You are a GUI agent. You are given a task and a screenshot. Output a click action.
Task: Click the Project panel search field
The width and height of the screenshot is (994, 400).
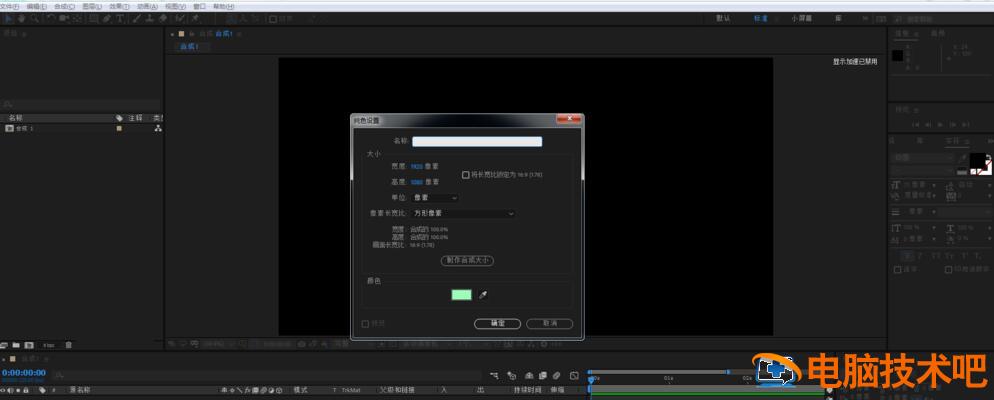point(81,103)
